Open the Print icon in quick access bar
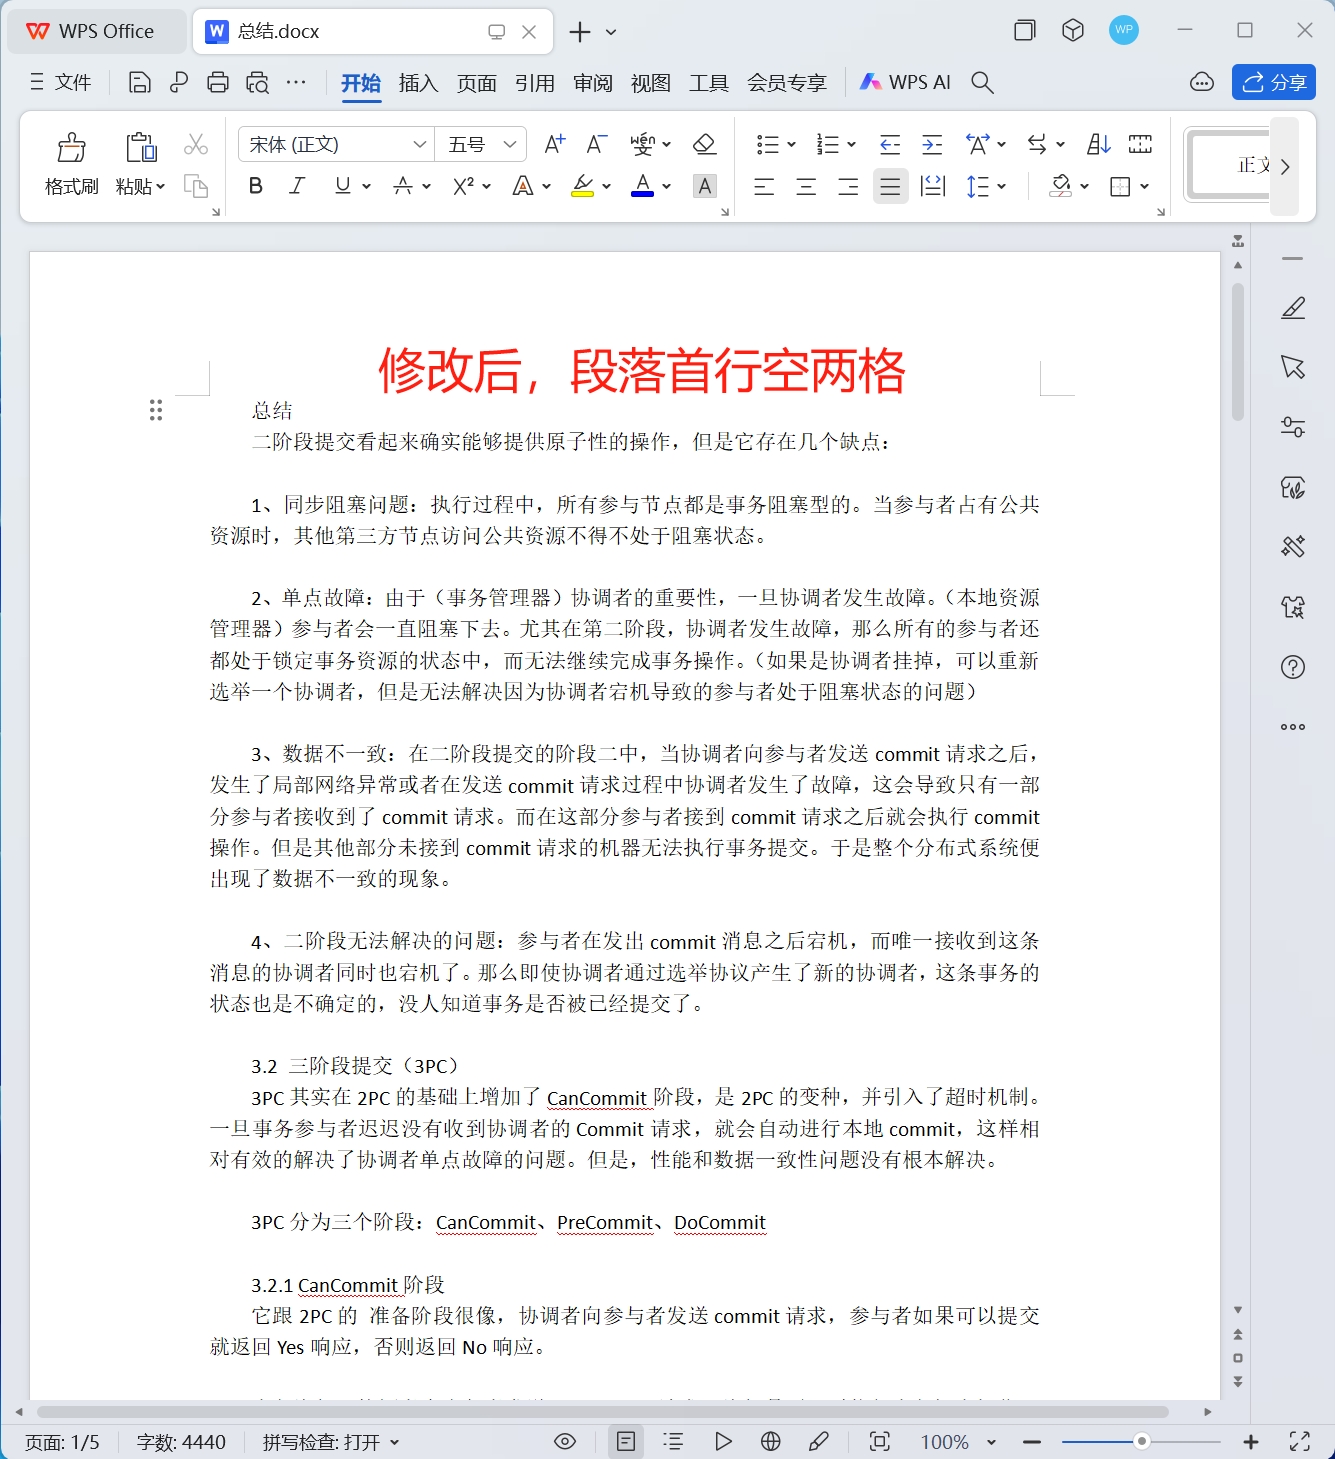Viewport: 1335px width, 1459px height. click(217, 82)
